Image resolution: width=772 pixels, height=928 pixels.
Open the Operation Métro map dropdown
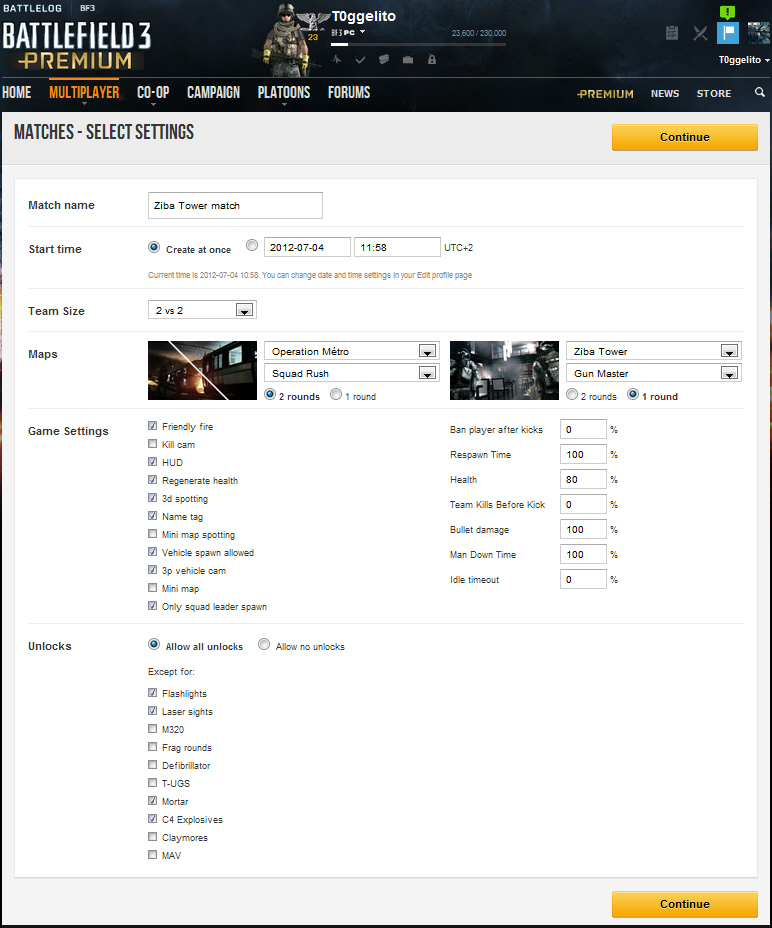coord(352,351)
